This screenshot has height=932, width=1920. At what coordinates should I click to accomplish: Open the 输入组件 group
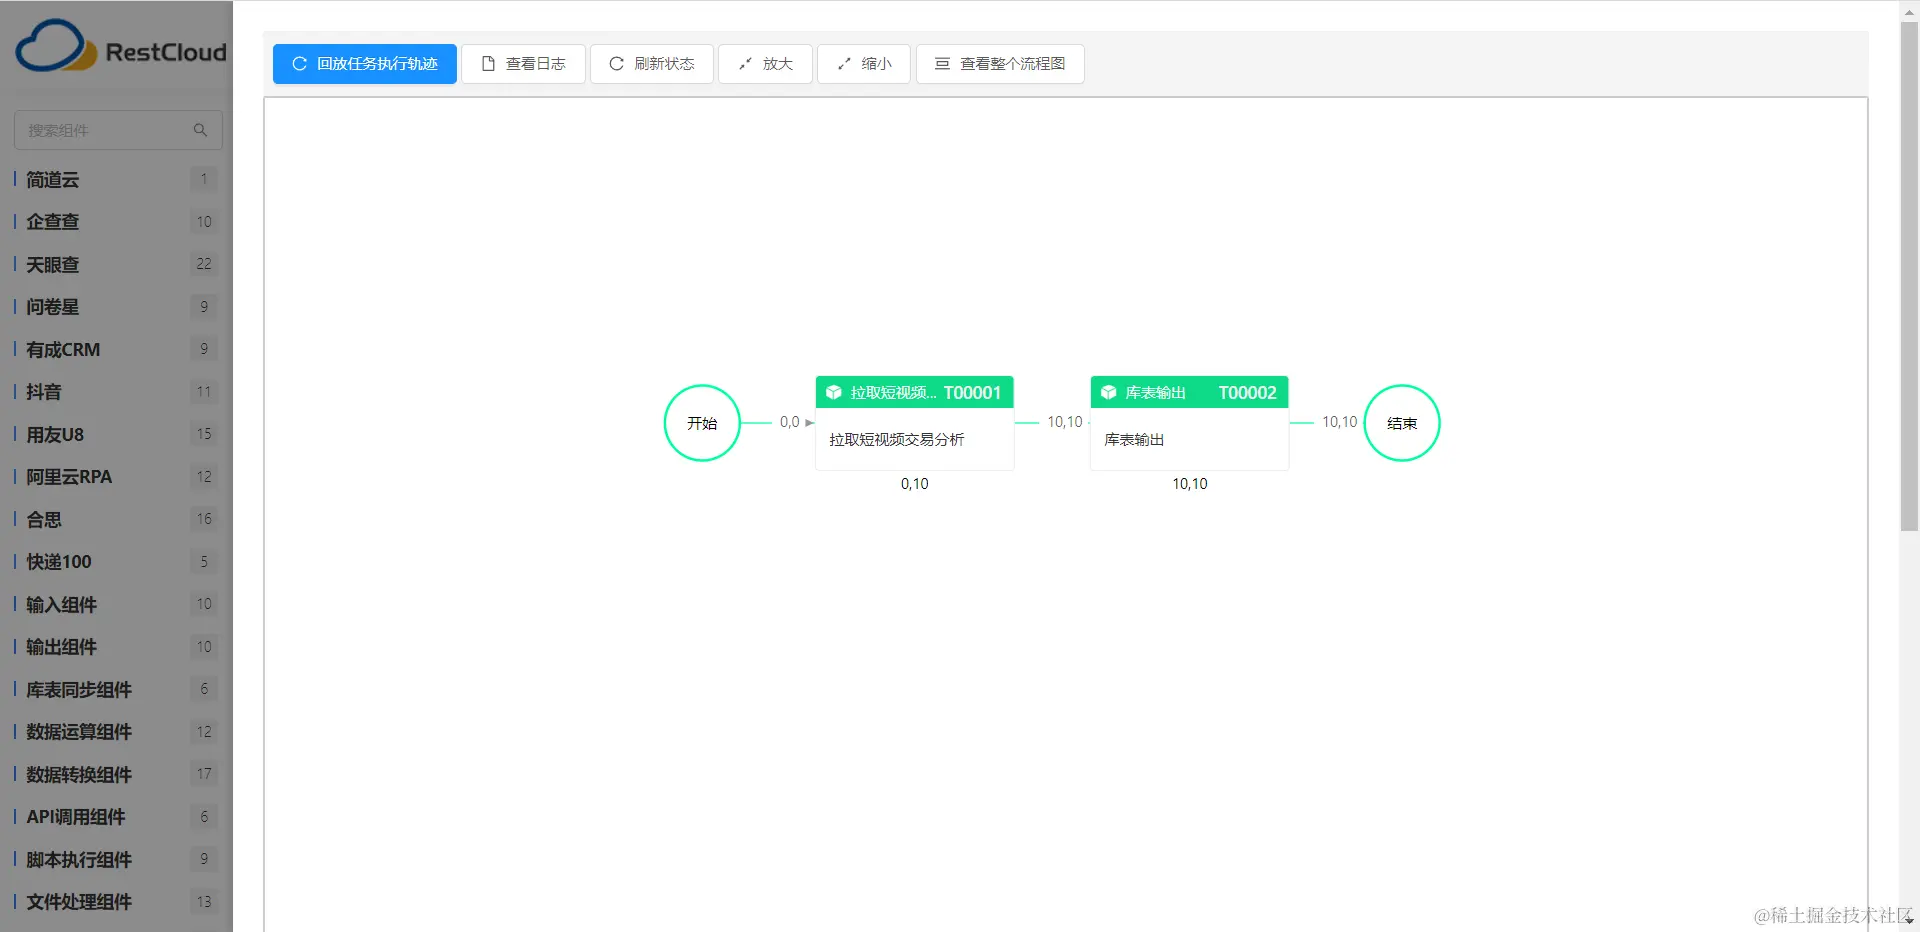(117, 605)
